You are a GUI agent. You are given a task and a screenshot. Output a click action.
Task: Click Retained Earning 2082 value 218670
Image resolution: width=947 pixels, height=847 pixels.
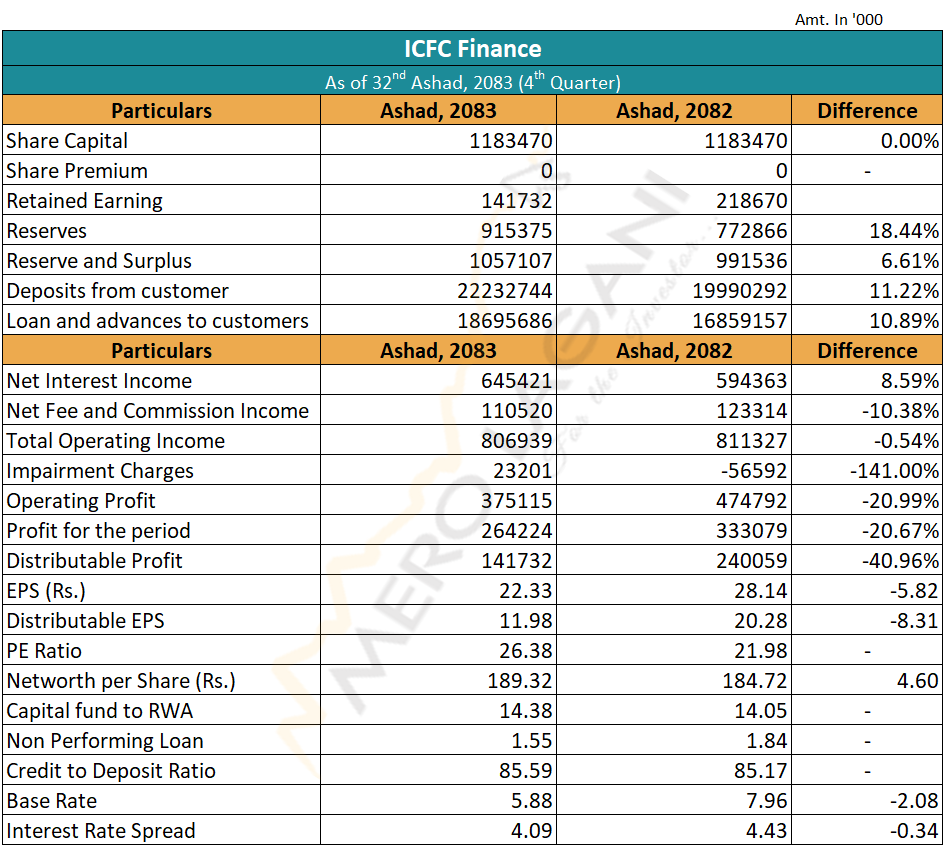751,201
